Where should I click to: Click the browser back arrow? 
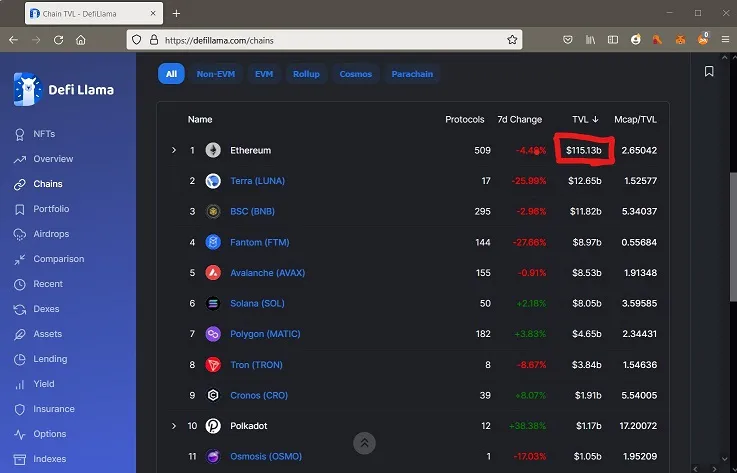tap(13, 40)
